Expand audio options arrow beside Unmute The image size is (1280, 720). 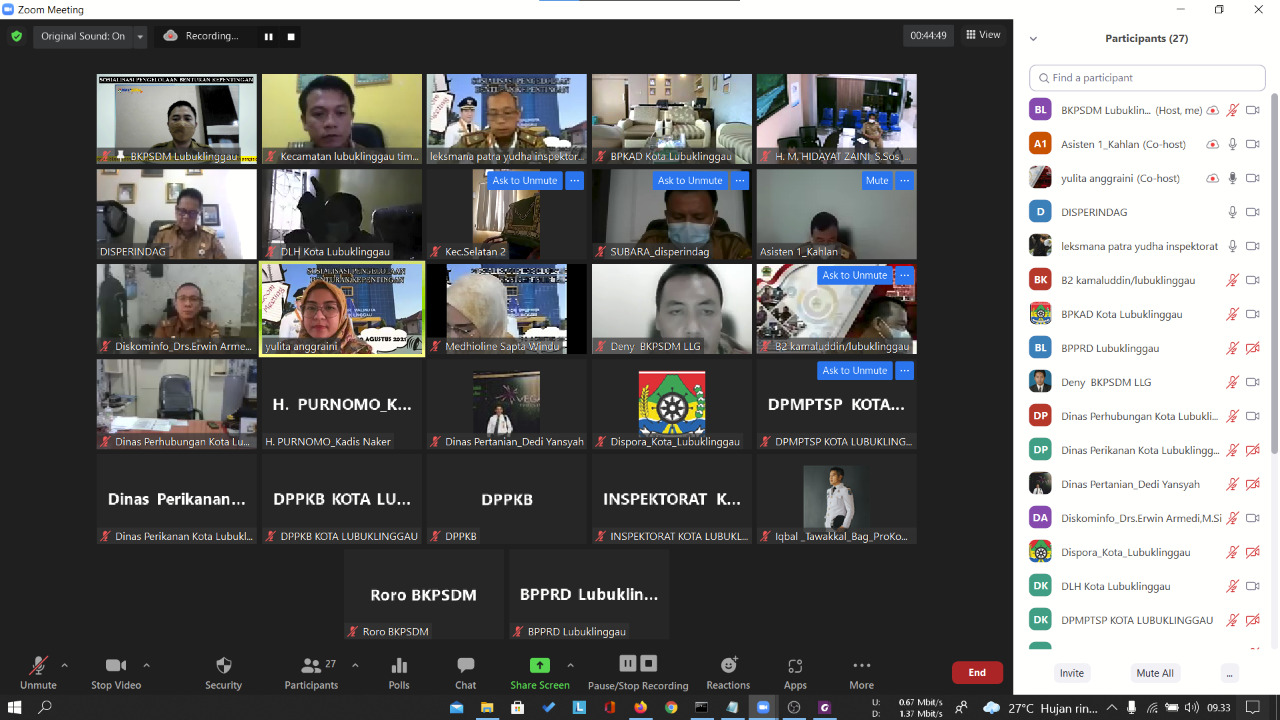click(x=65, y=665)
